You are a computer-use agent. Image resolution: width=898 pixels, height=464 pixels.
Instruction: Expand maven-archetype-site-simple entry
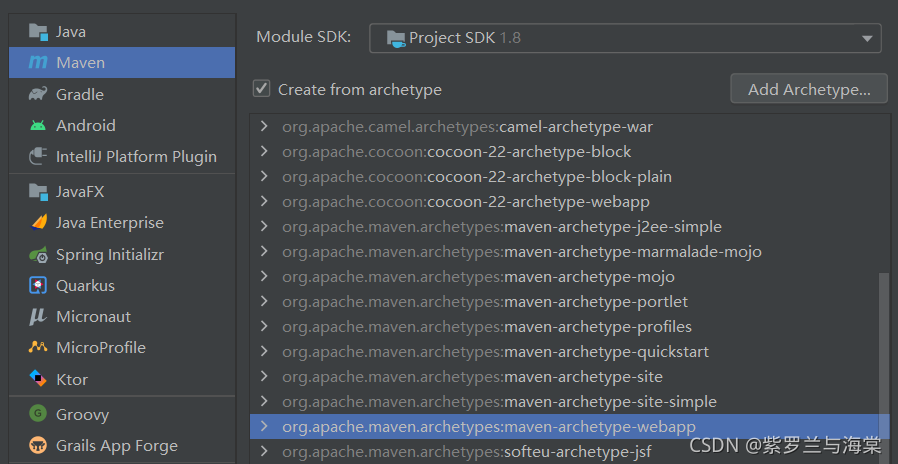(x=264, y=402)
